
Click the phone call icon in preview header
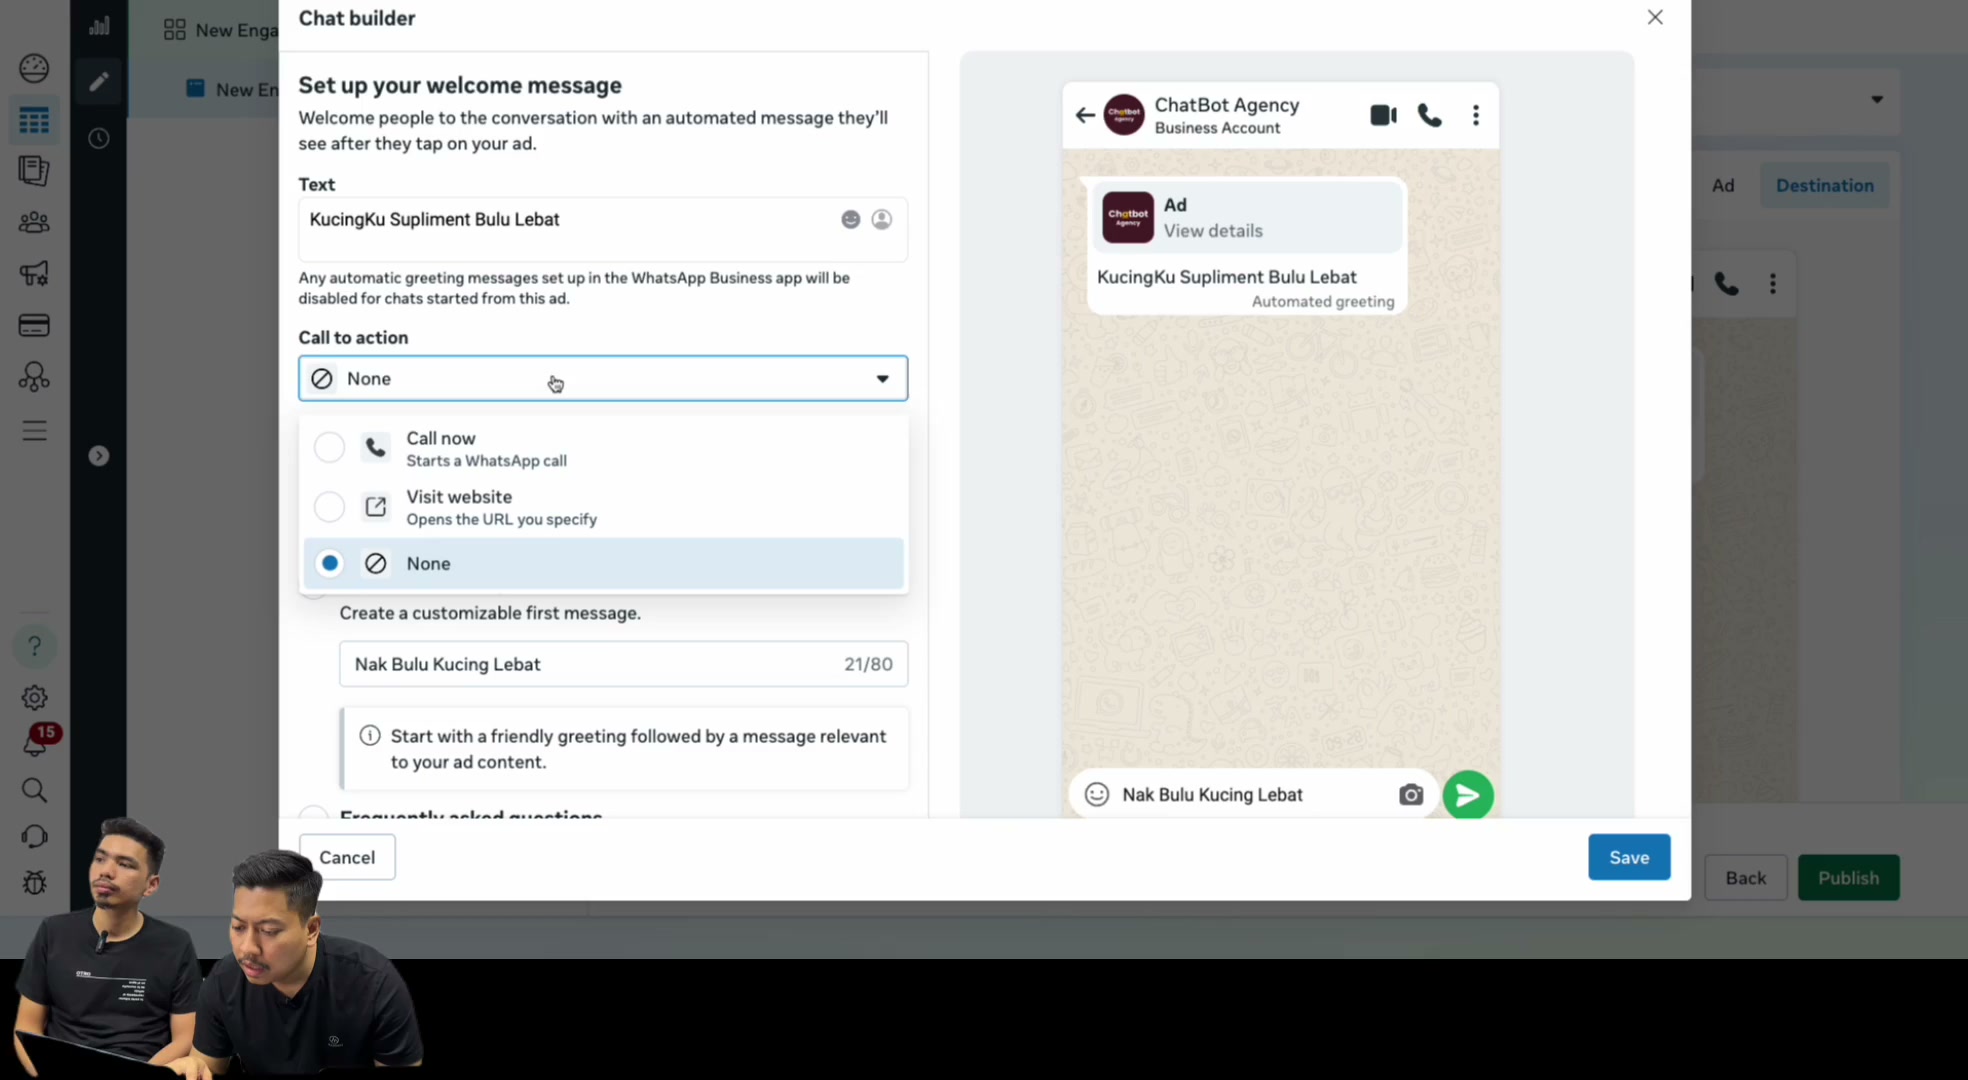click(1430, 115)
